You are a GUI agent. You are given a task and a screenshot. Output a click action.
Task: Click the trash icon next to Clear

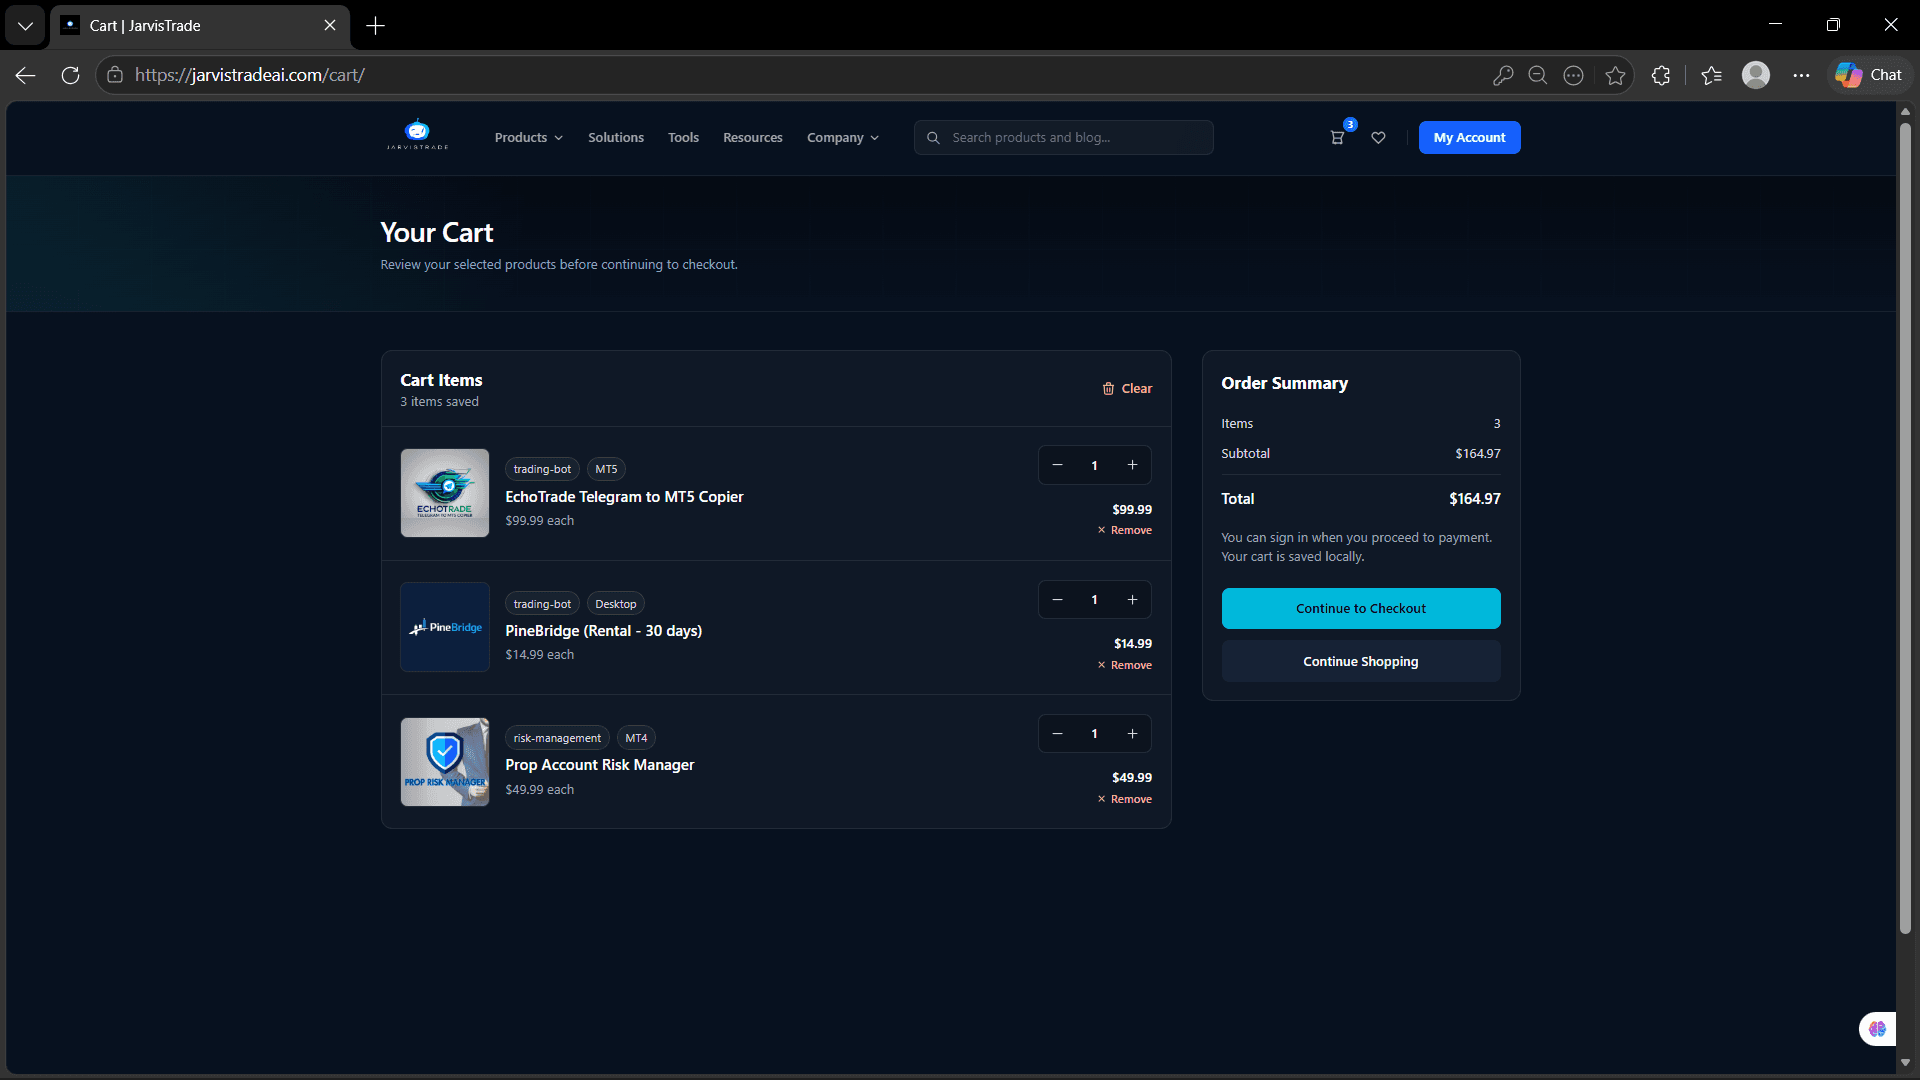coord(1108,389)
